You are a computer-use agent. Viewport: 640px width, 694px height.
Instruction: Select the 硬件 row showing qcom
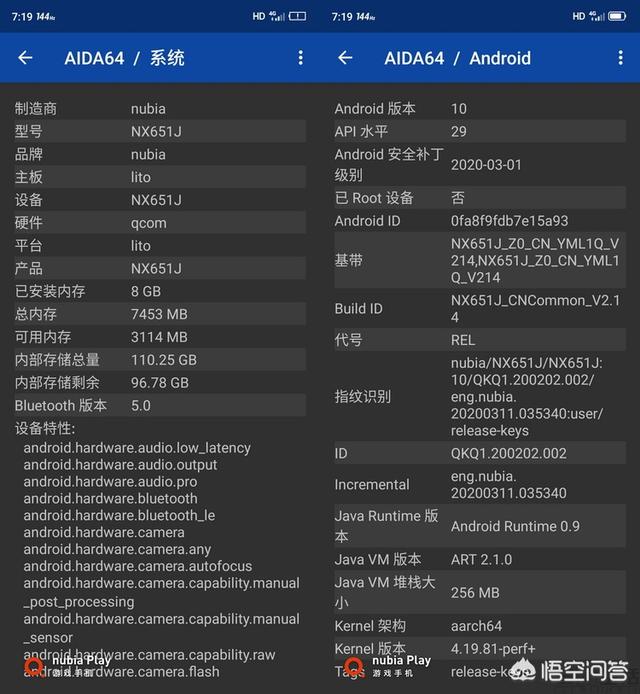[160, 223]
